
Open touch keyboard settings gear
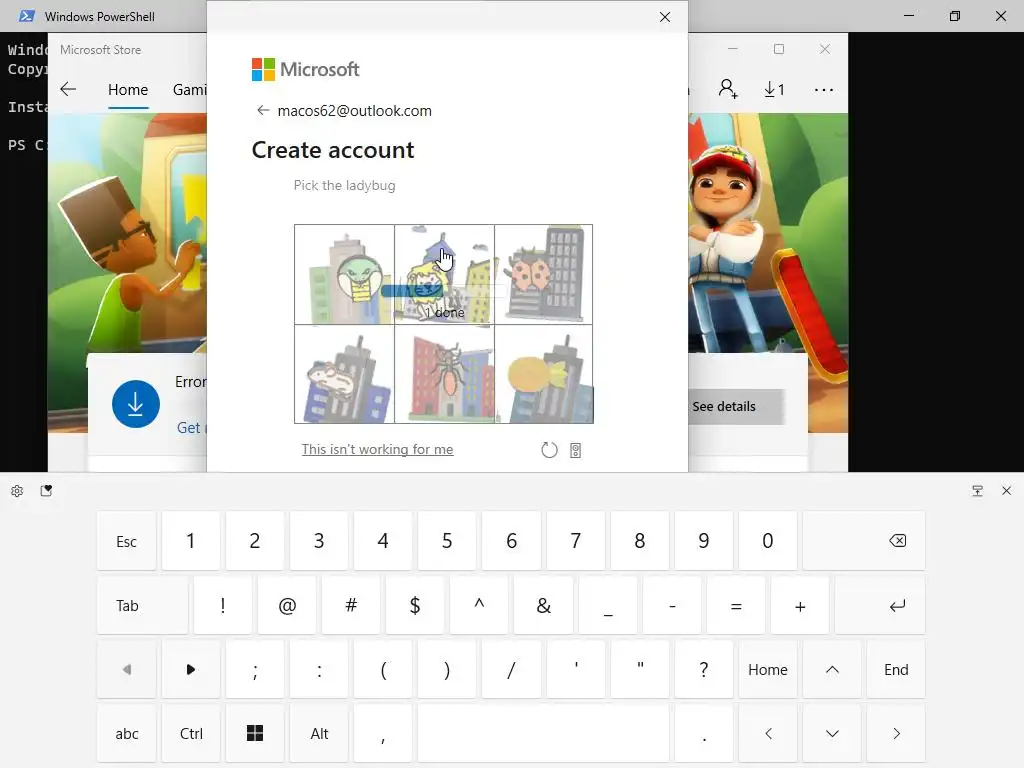tap(17, 491)
